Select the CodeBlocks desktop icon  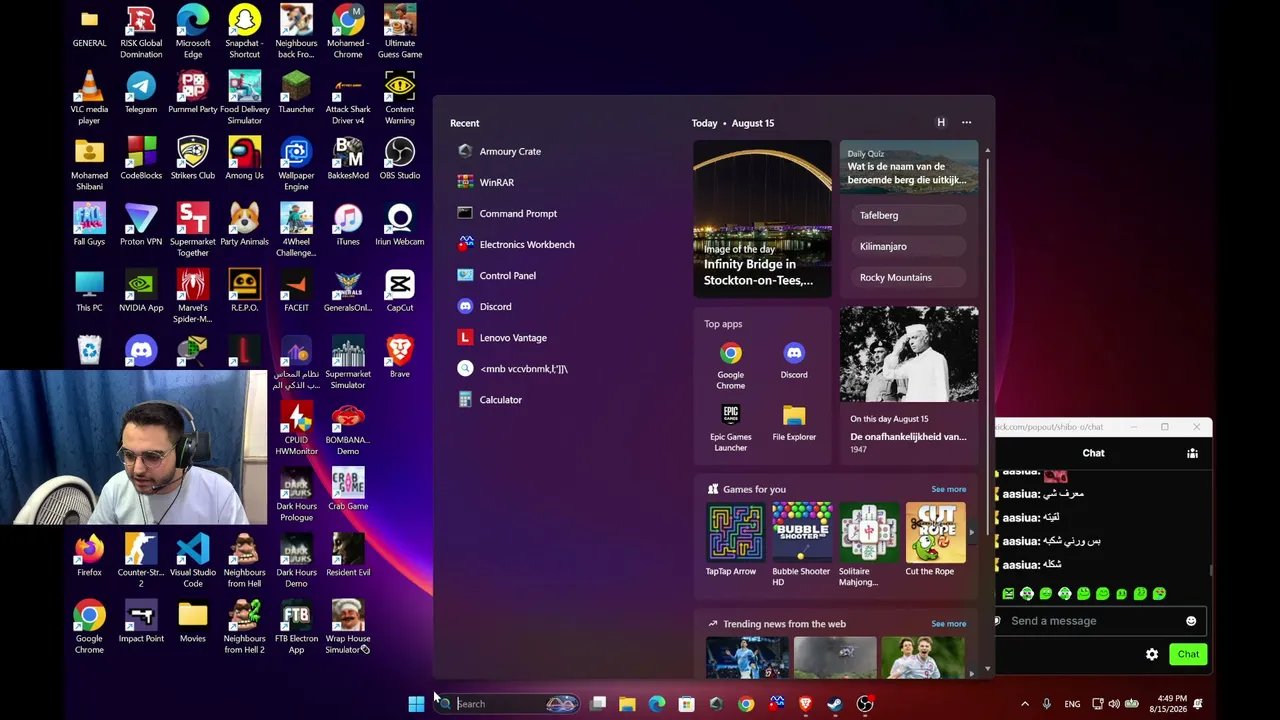click(141, 159)
